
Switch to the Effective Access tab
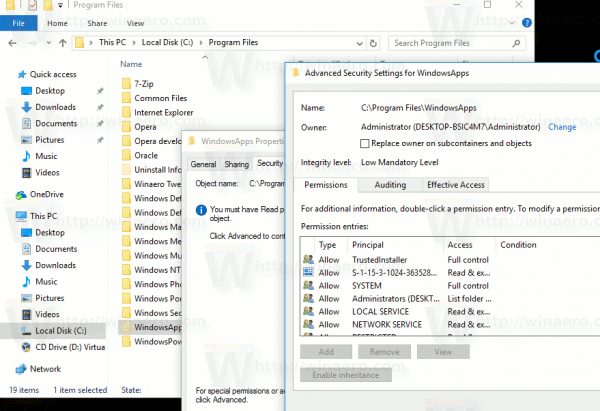[456, 185]
